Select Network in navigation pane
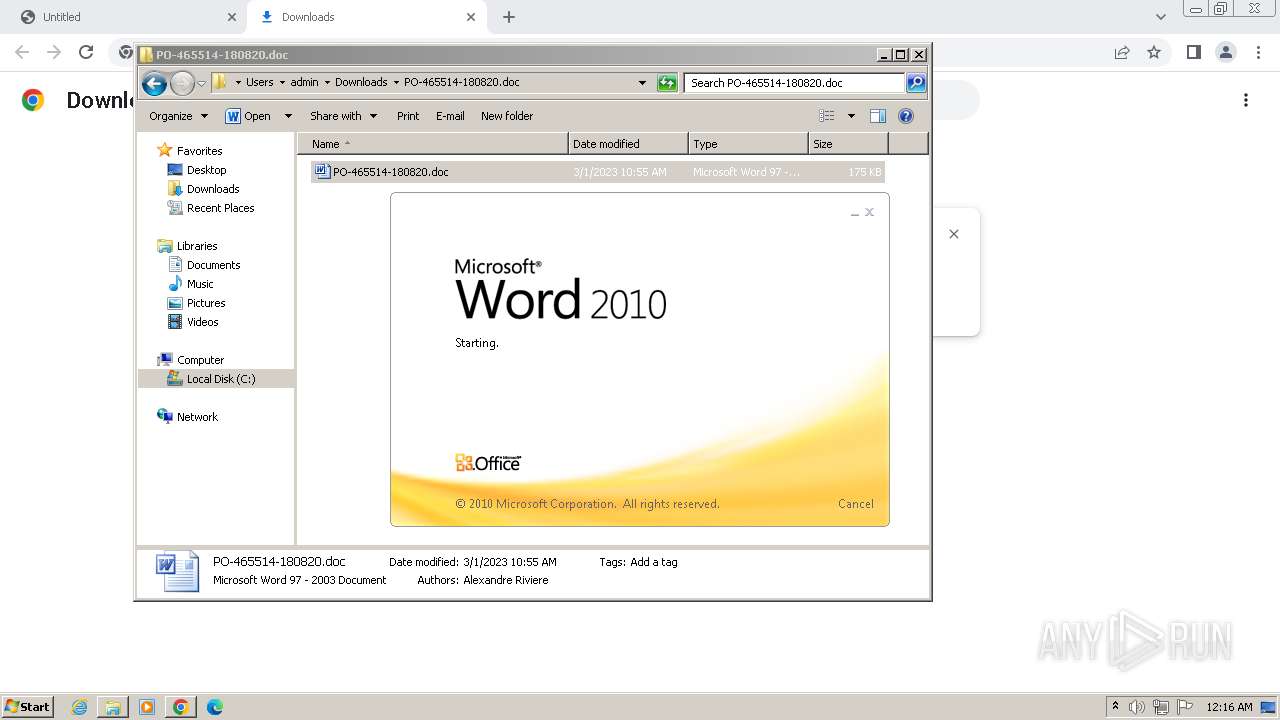The width and height of the screenshot is (1280, 720). pyautogui.click(x=197, y=417)
